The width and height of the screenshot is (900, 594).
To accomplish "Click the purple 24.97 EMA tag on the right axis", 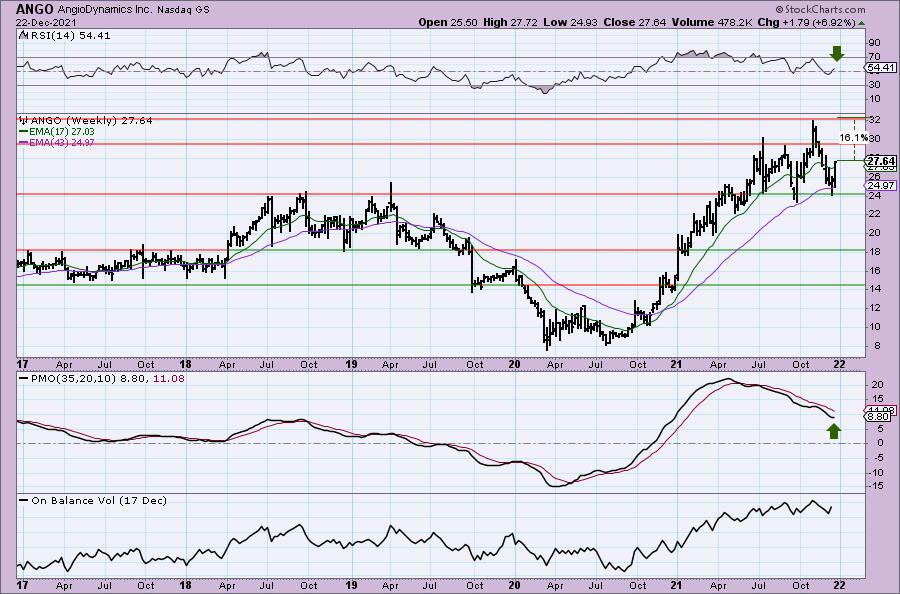I will (882, 185).
